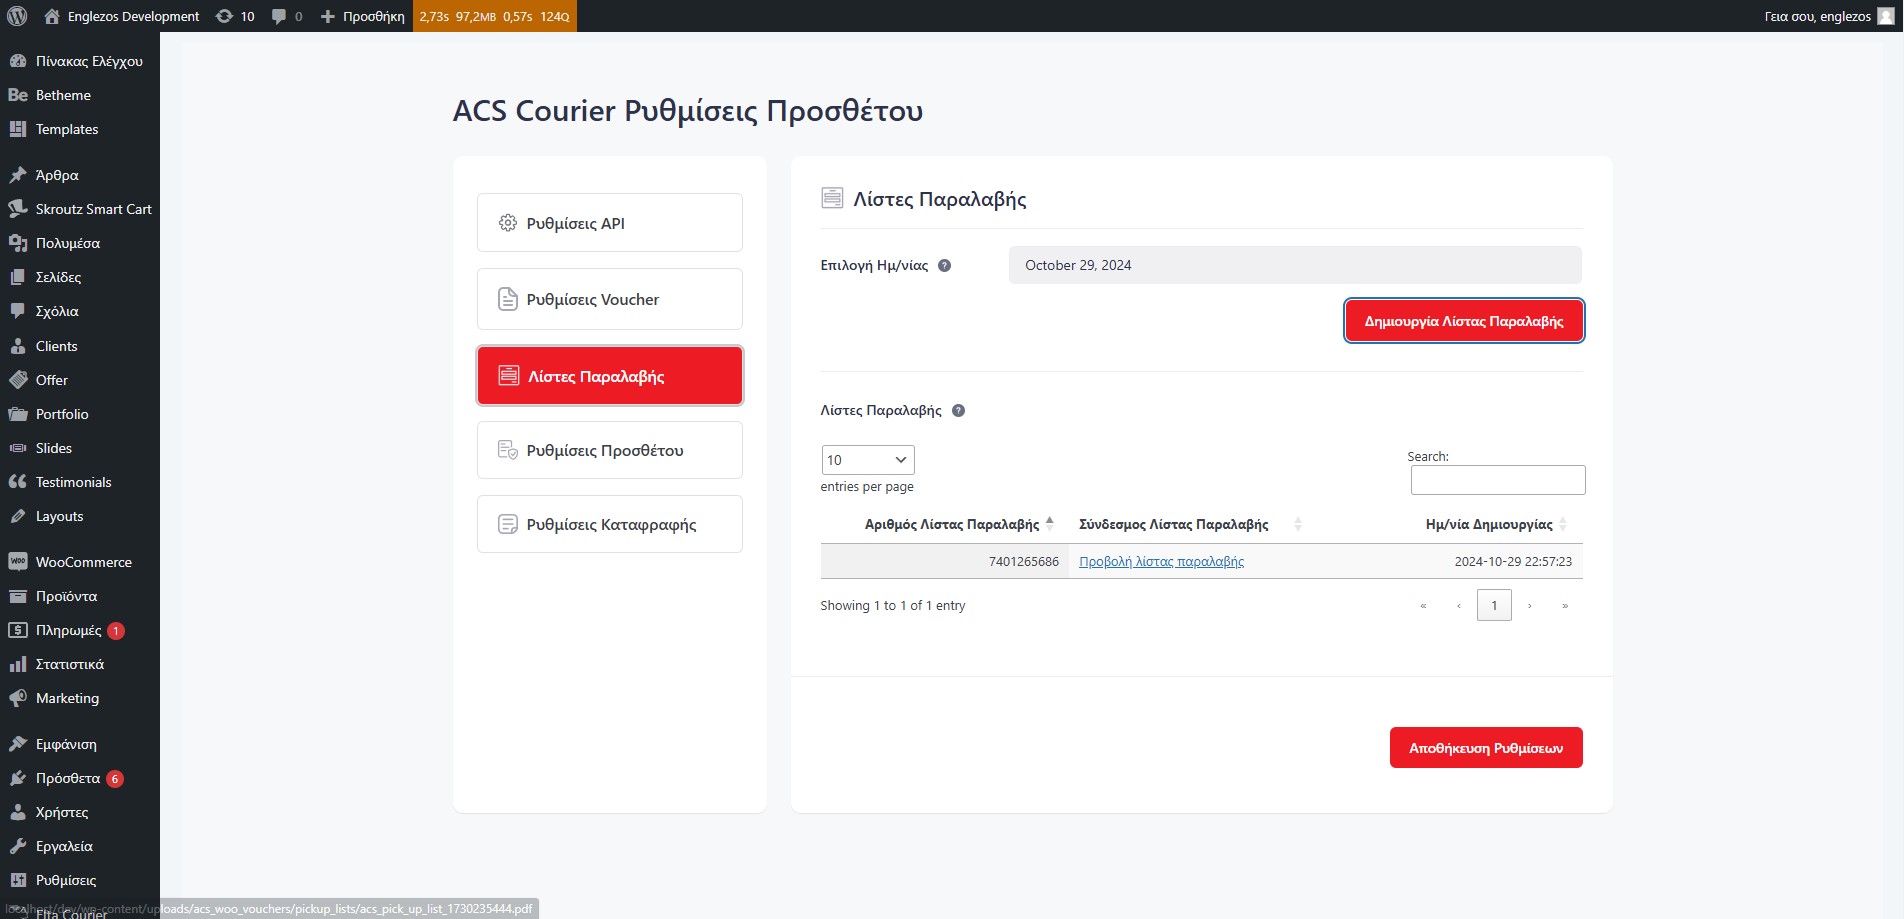Open the user avatar in admin bar
The height and width of the screenshot is (919, 1904).
click(x=1886, y=16)
